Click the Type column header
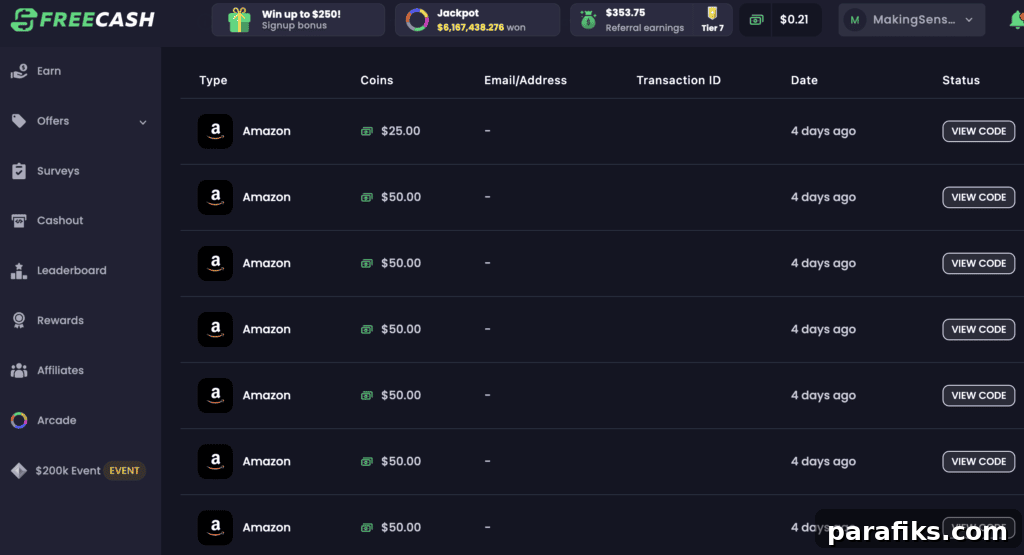This screenshot has height=555, width=1024. pos(213,80)
